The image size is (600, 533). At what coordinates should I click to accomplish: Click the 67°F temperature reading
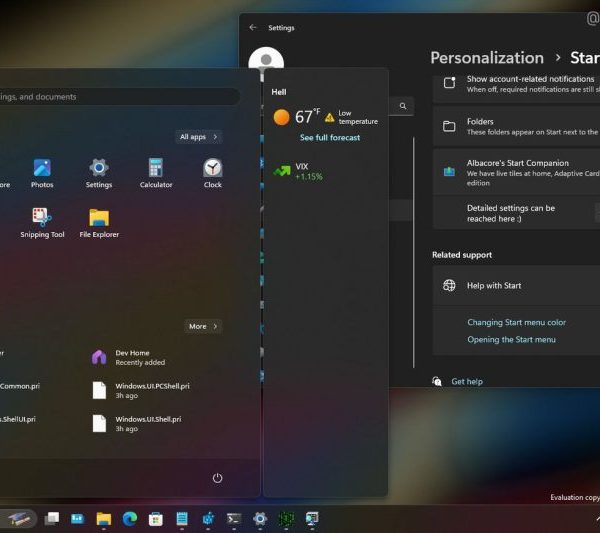pos(307,116)
